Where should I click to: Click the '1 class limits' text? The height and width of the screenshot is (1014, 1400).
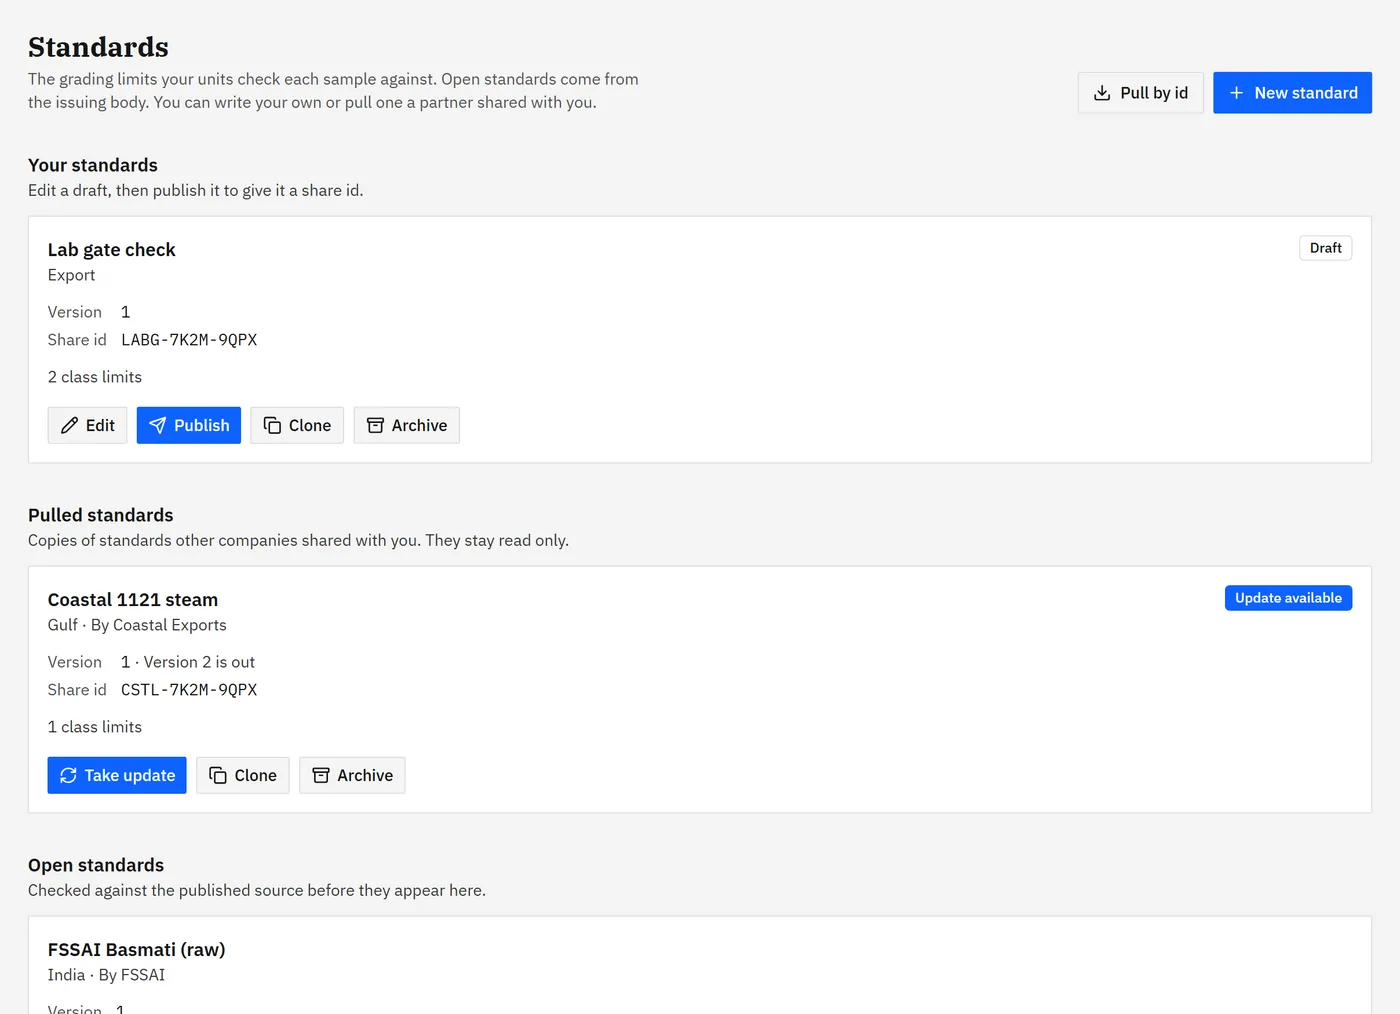click(x=95, y=727)
